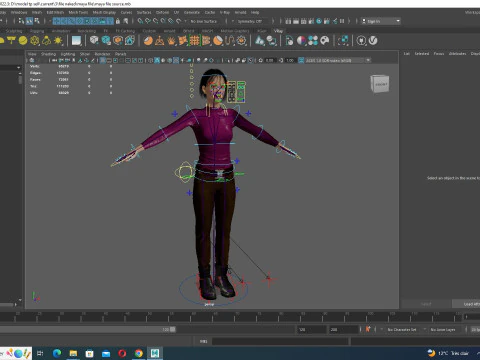This screenshot has height=360, width=480.
Task: Open the Edit Mesh menu
Action: [55, 12]
